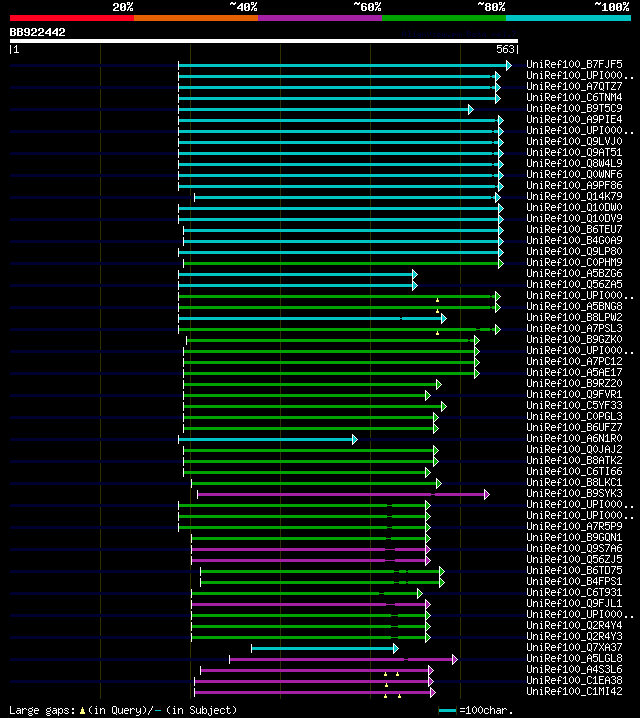Open hit UniRef100_Q56ZJ5
This screenshot has width=640, height=718.
point(574,559)
